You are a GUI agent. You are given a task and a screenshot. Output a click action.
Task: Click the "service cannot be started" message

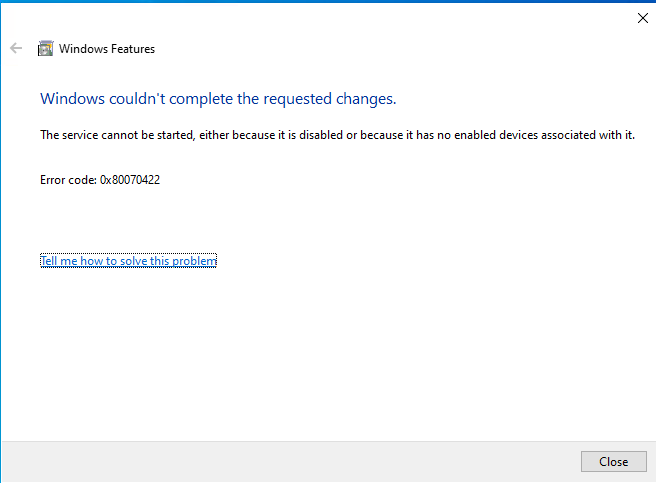click(x=337, y=135)
